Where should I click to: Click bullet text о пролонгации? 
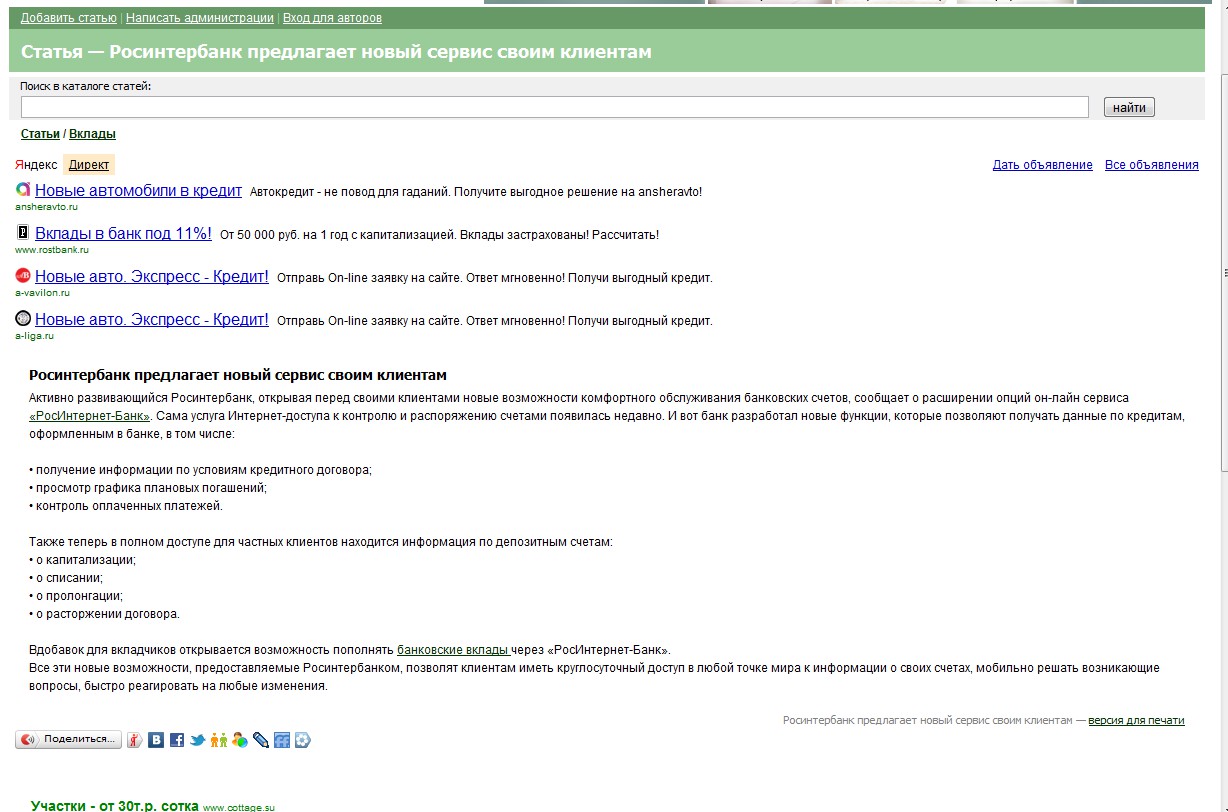pos(76,596)
